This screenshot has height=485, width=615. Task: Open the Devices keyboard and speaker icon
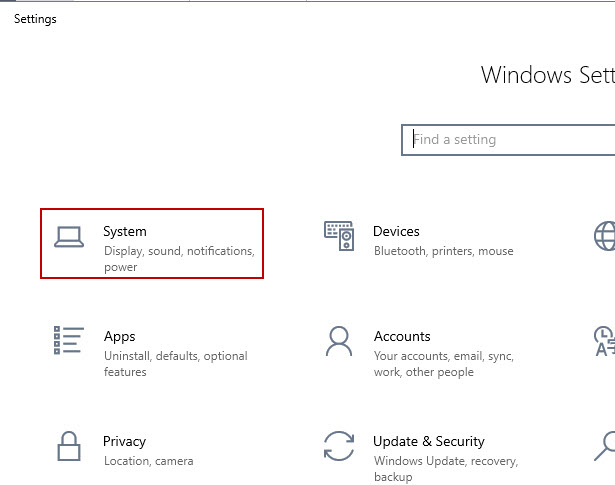point(339,236)
